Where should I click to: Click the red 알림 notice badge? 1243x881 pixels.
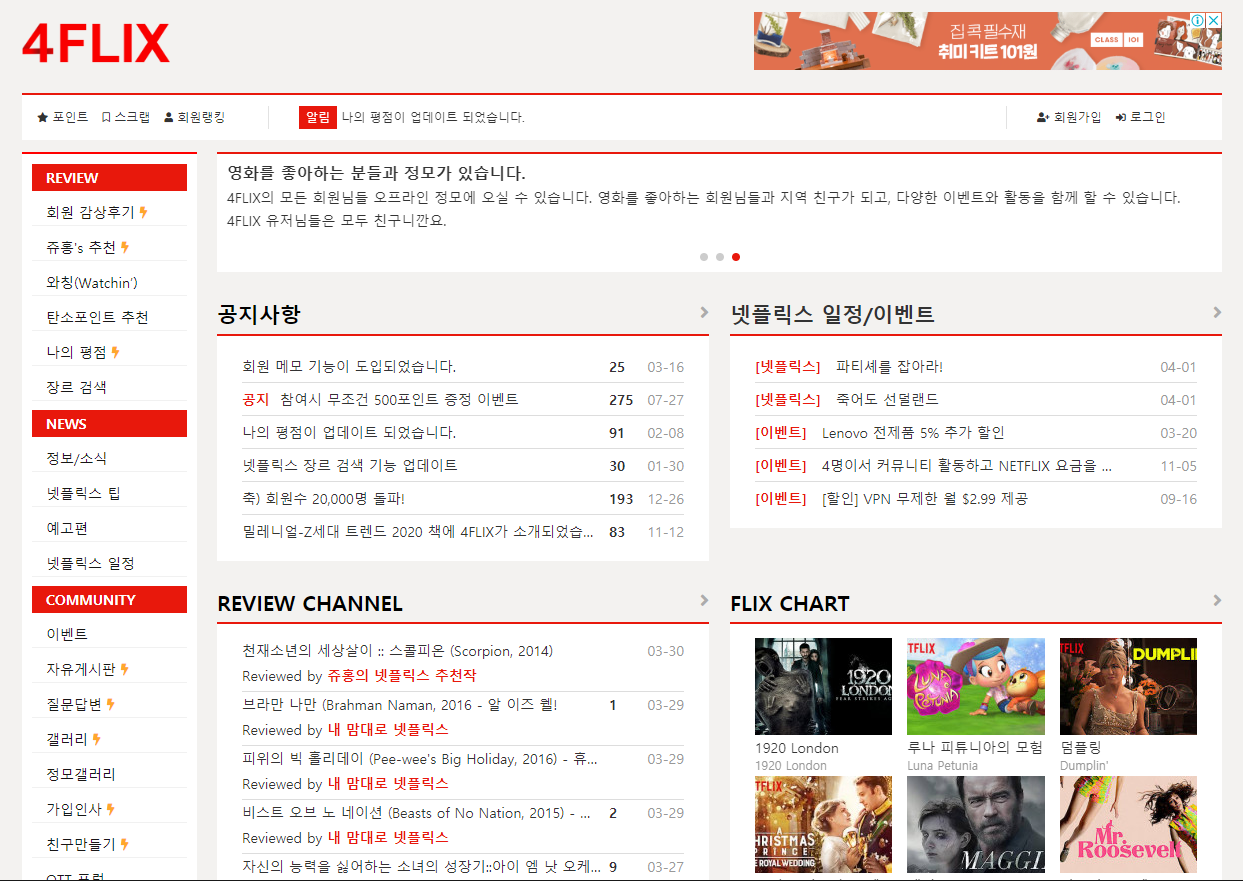pyautogui.click(x=317, y=117)
